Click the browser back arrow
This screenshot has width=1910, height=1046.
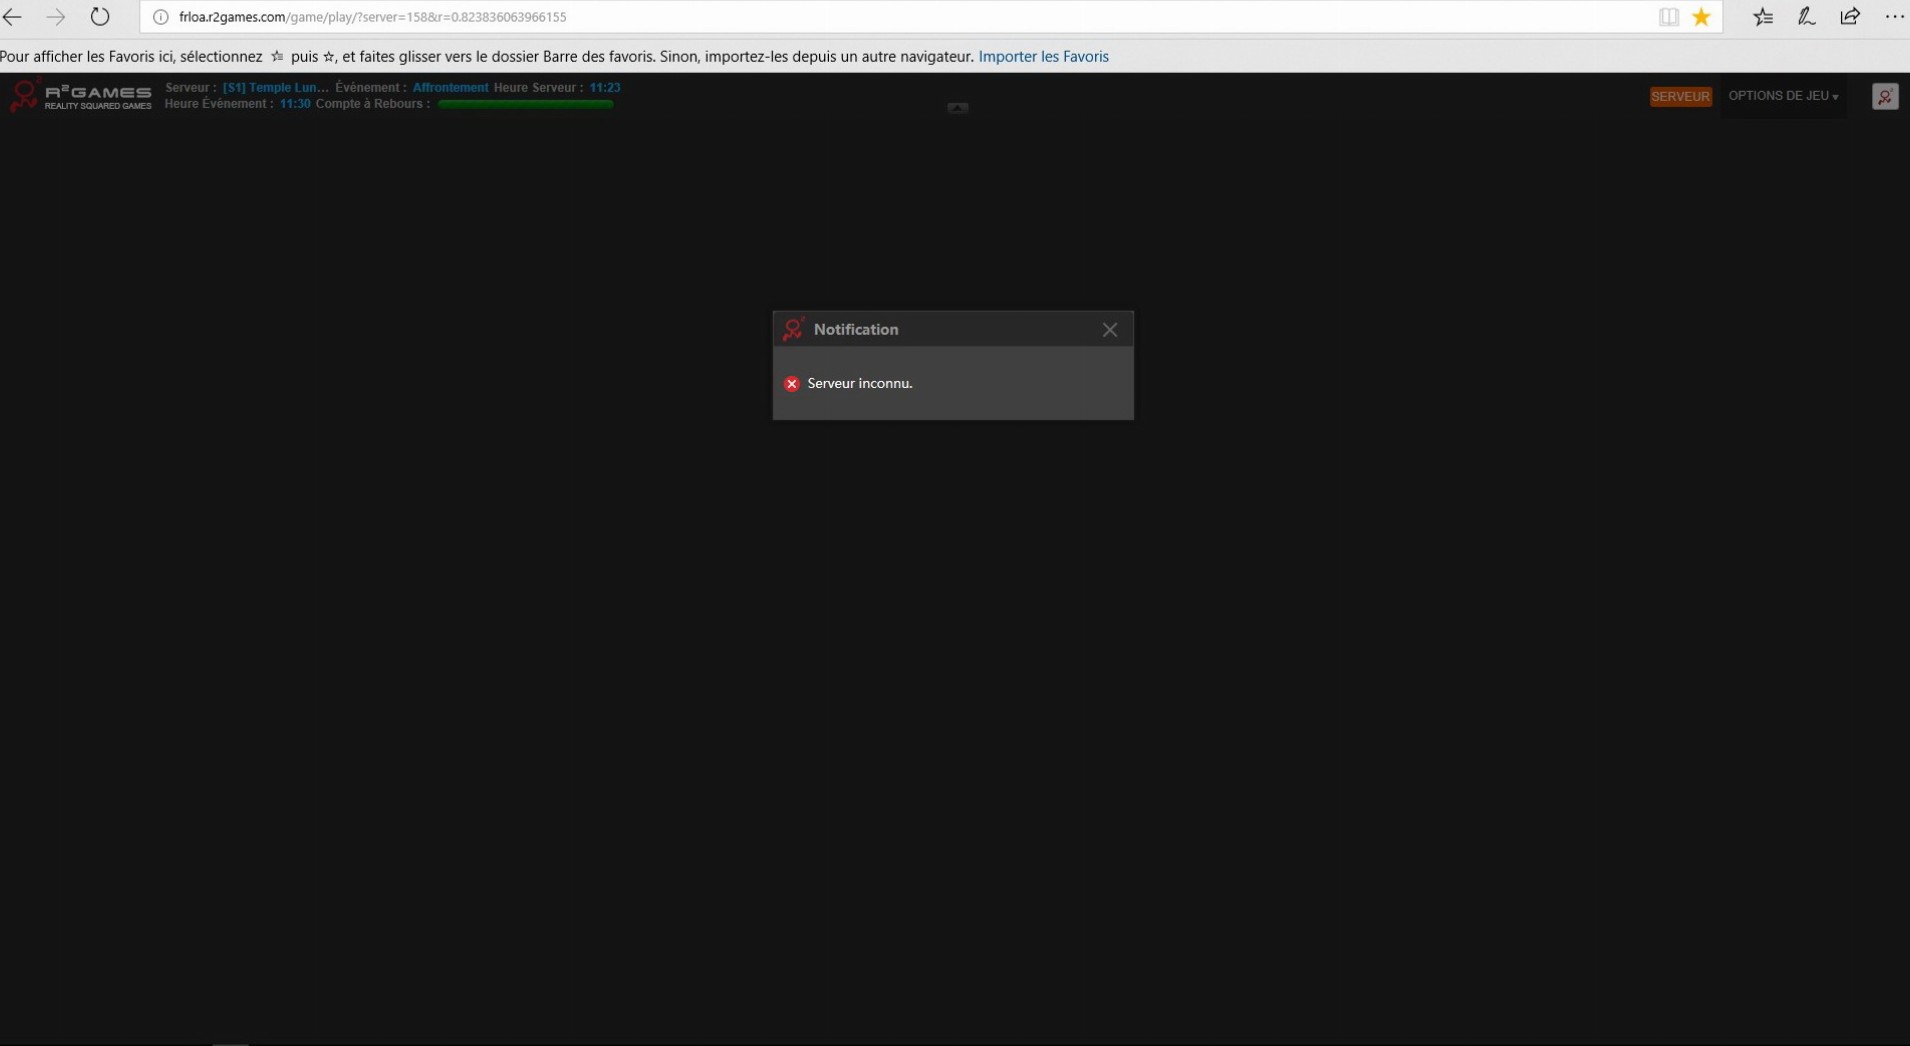pyautogui.click(x=13, y=17)
